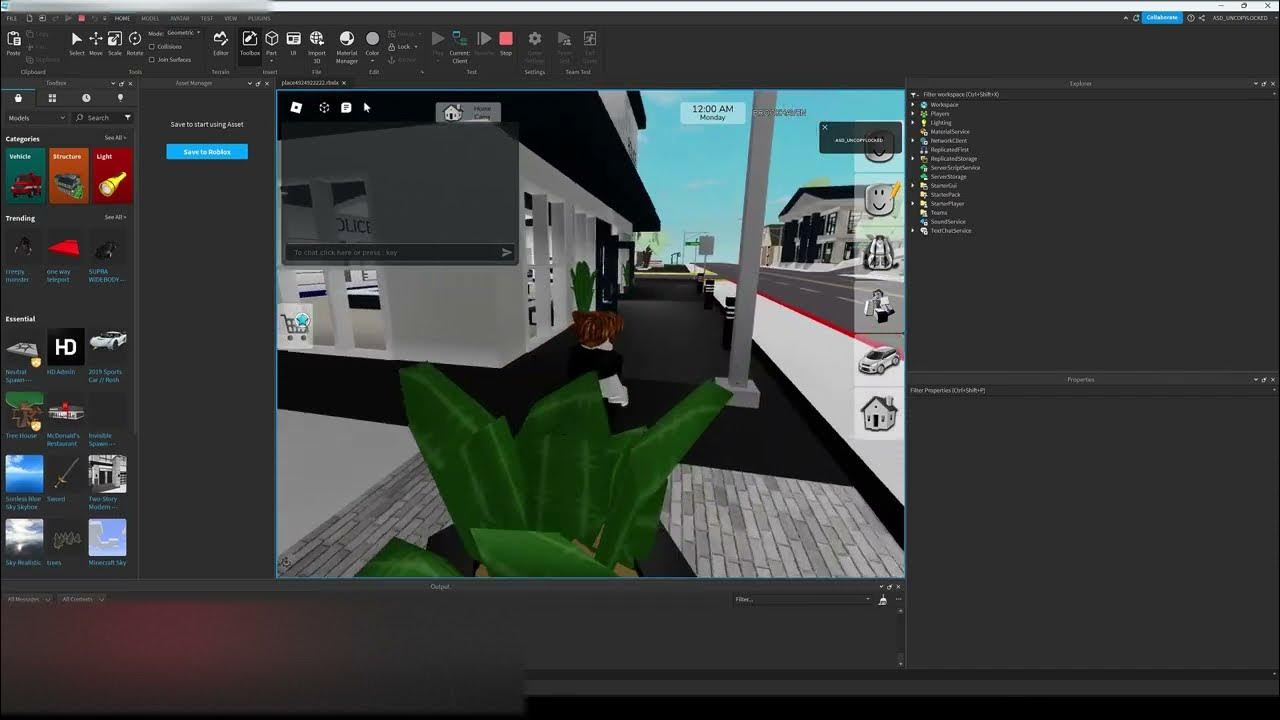The width and height of the screenshot is (1280, 720).
Task: Click the Collaborate button
Action: (x=1161, y=18)
